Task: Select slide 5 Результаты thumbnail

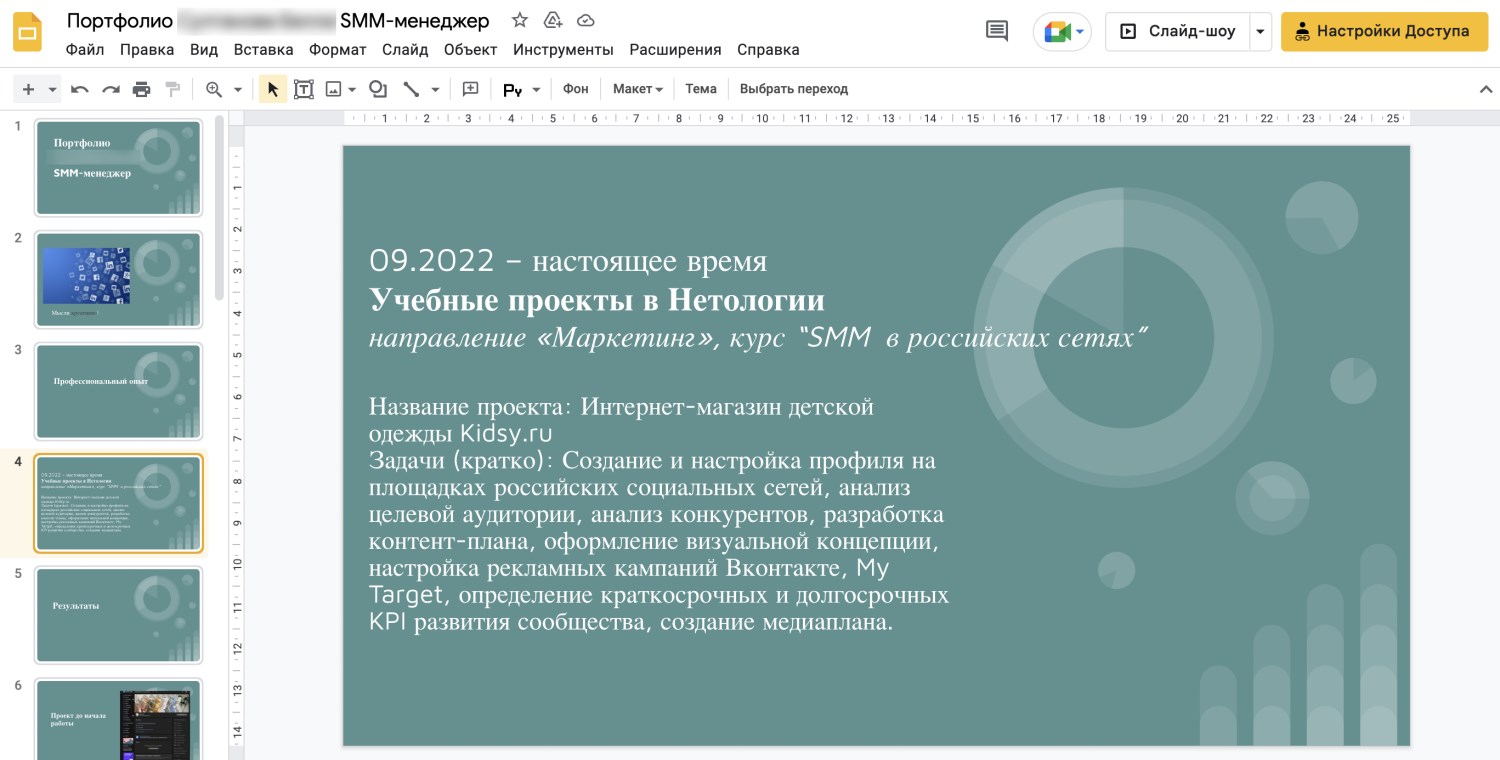Action: point(118,614)
